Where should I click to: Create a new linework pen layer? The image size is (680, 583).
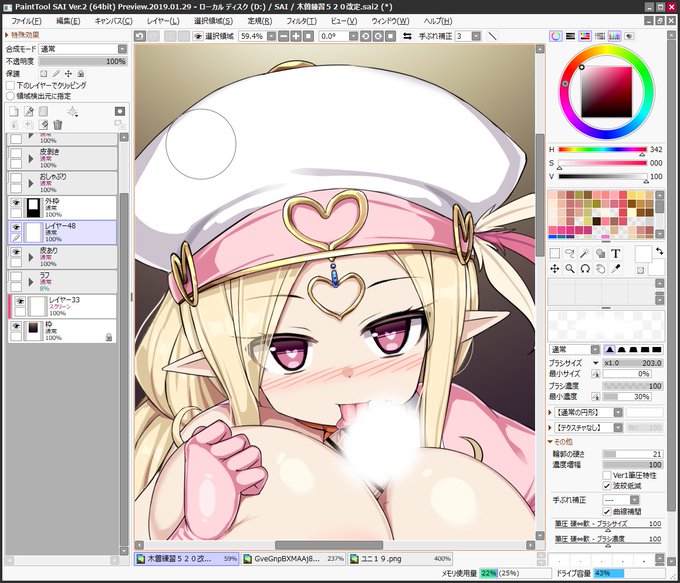coord(29,112)
